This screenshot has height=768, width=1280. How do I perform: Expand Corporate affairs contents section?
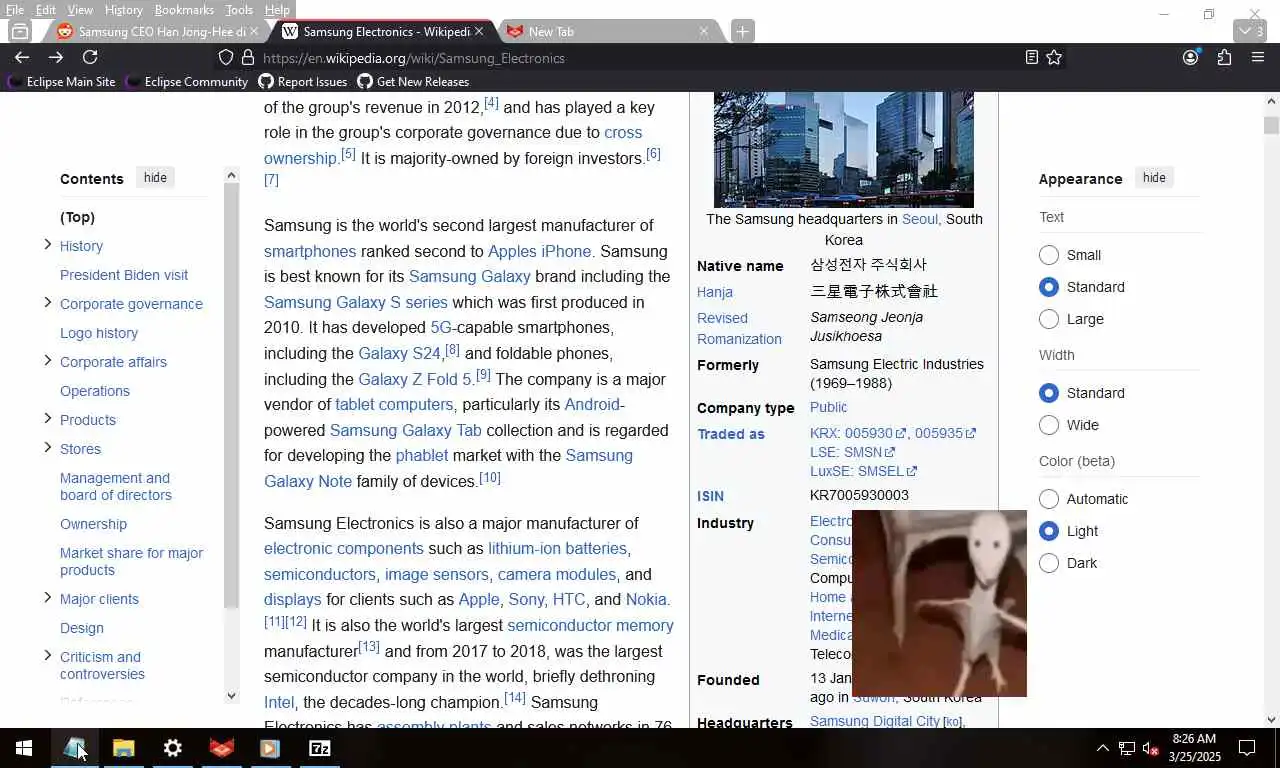pyautogui.click(x=47, y=361)
